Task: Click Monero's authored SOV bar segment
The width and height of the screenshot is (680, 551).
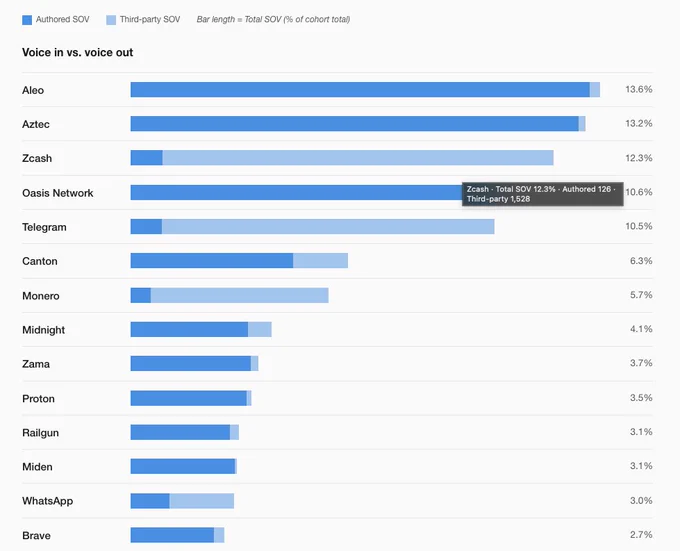Action: [141, 295]
